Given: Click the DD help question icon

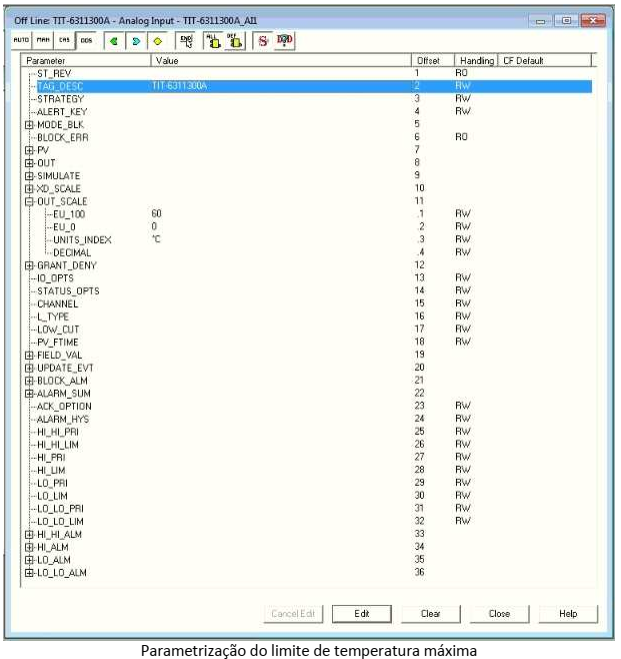Looking at the screenshot, I should (284, 41).
